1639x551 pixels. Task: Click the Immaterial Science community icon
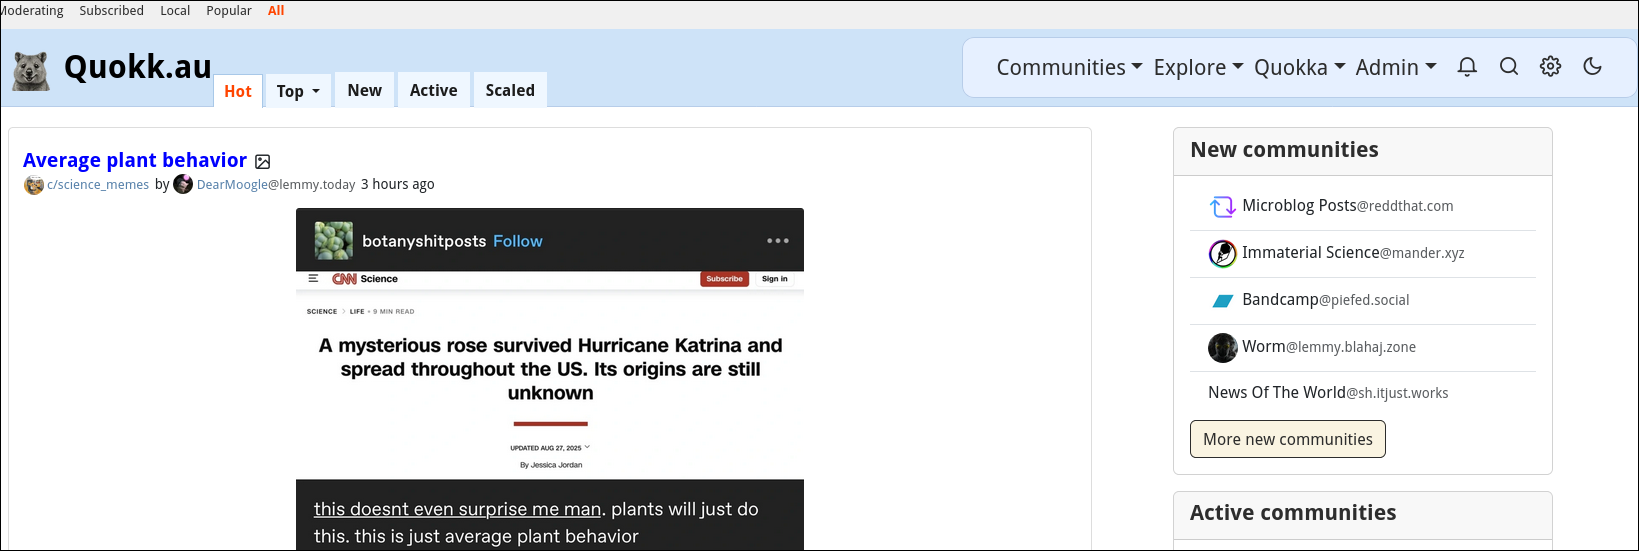pyautogui.click(x=1222, y=253)
